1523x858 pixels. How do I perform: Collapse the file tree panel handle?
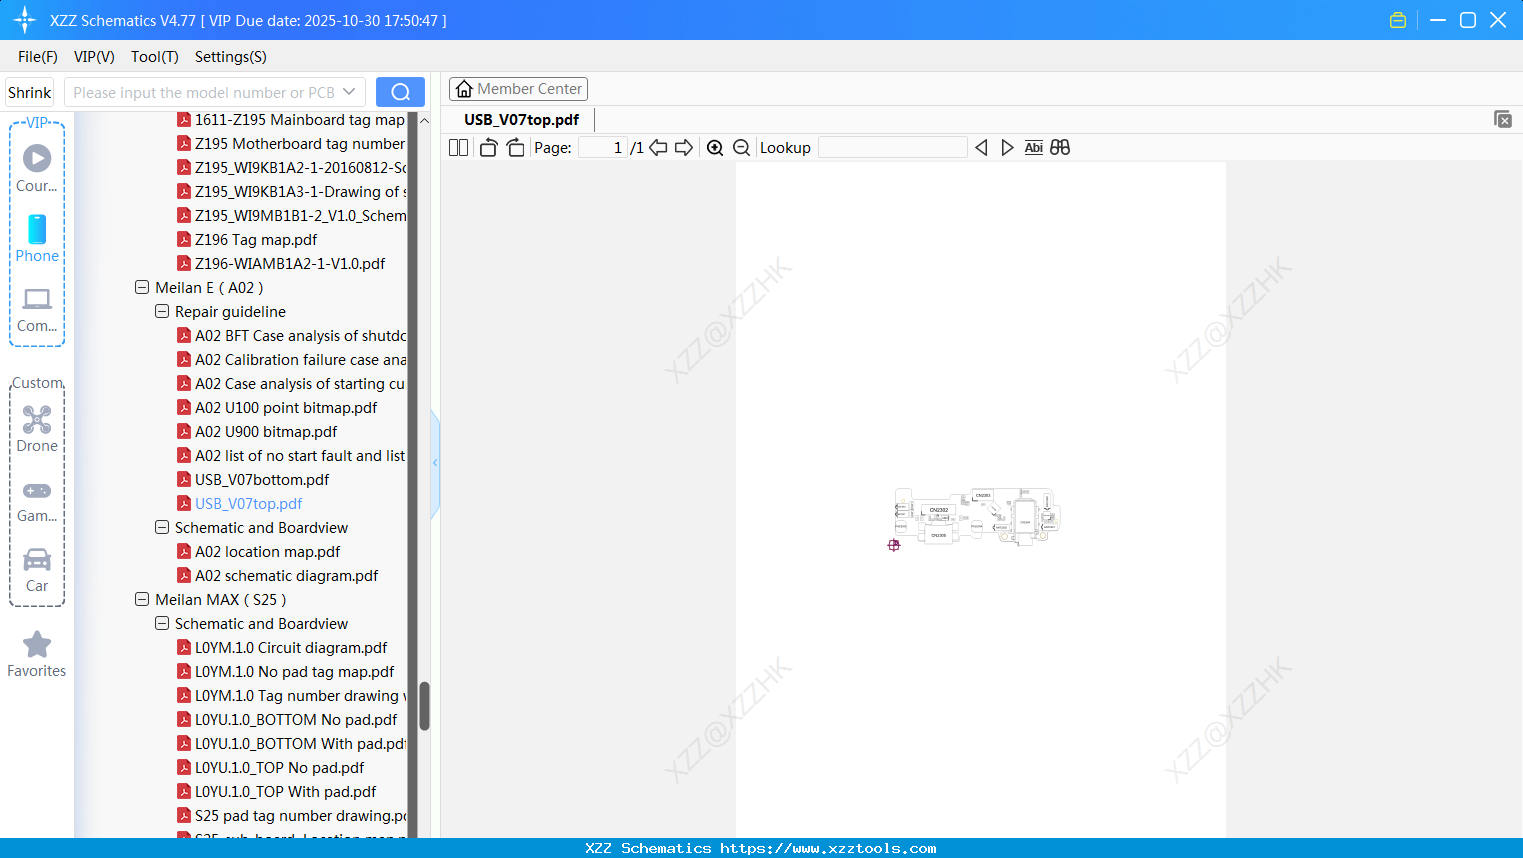click(435, 463)
